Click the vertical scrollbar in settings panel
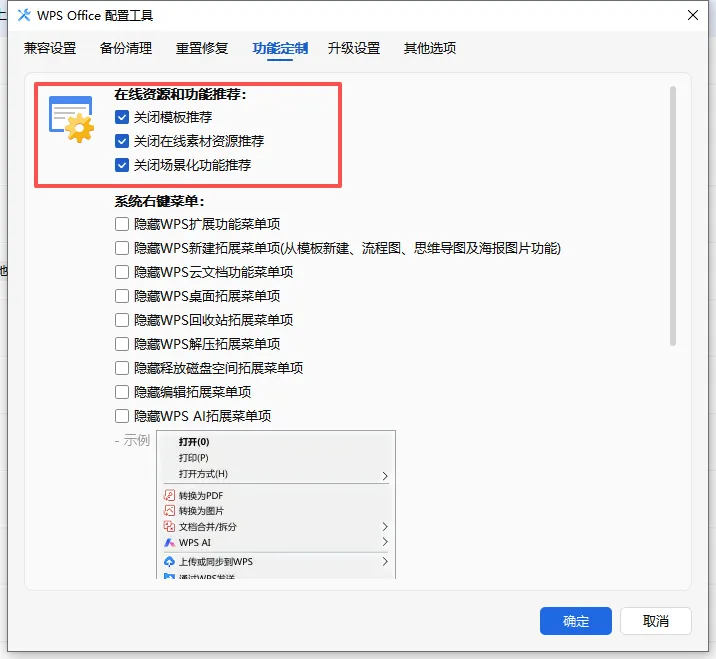Viewport: 716px width, 659px height. pyautogui.click(x=673, y=216)
